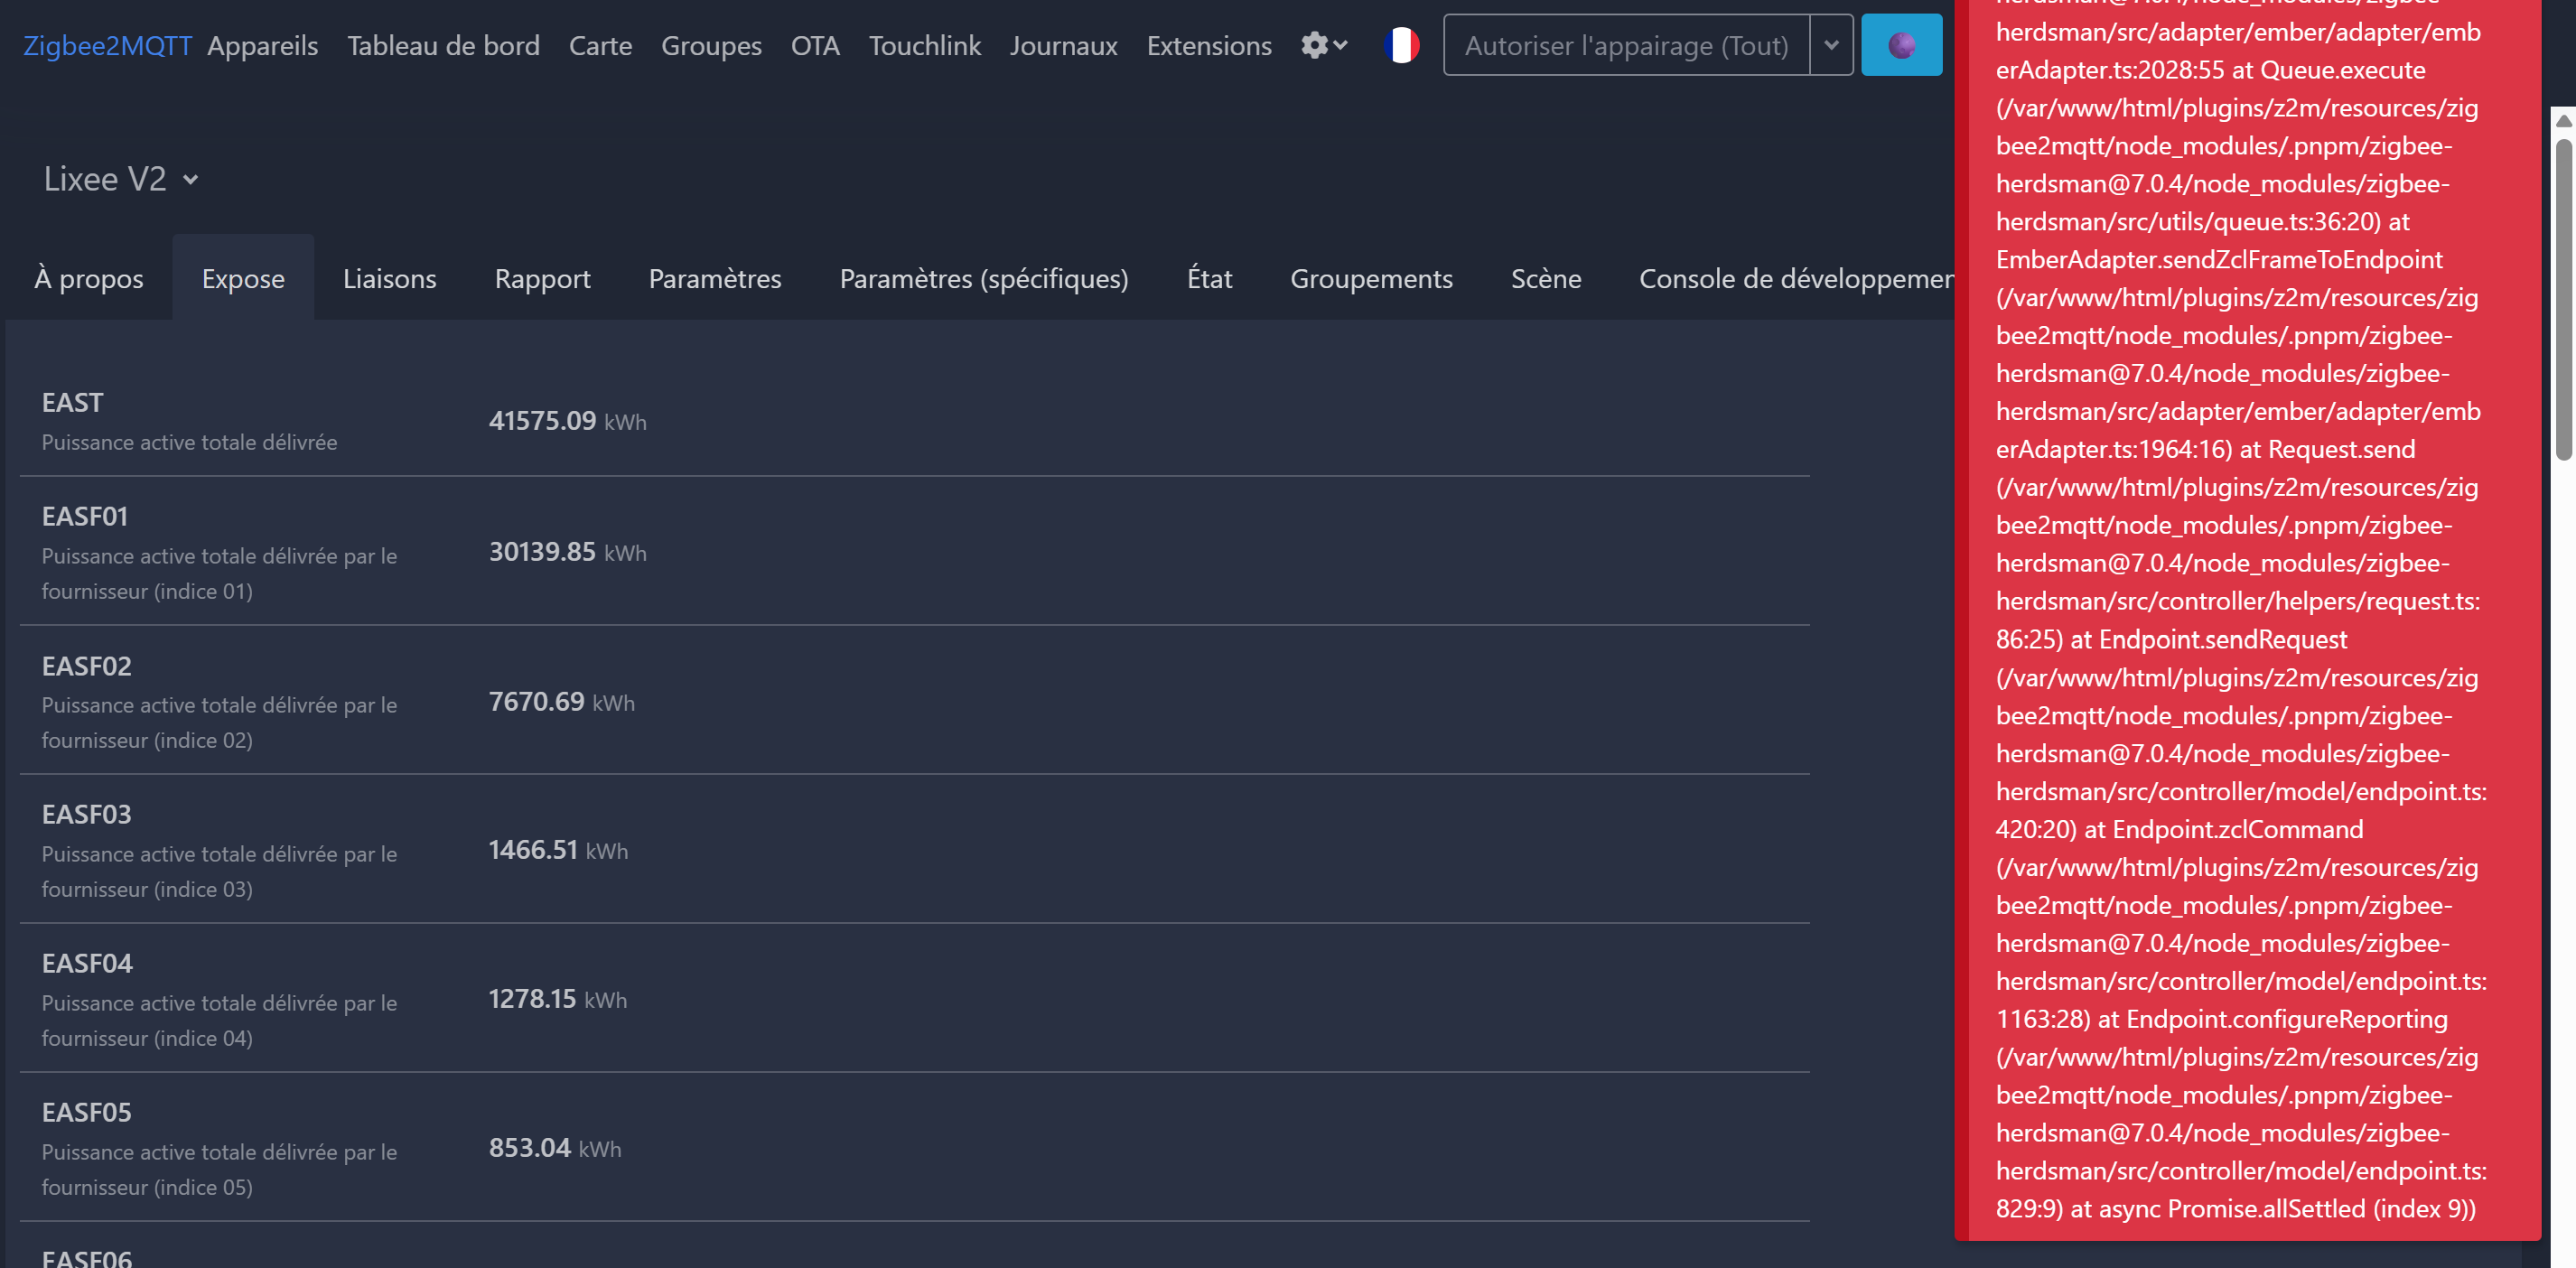
Task: Open the État tab
Action: (1208, 278)
